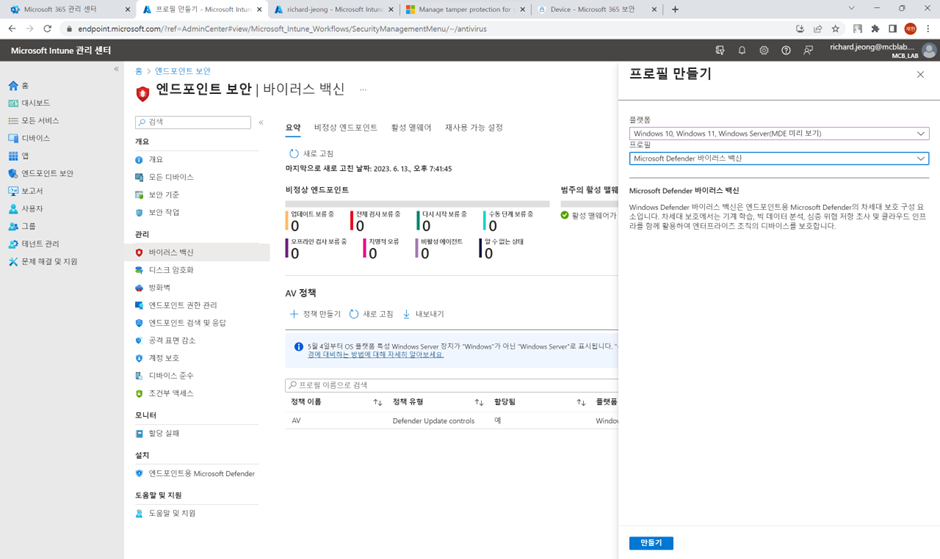Switch to the 활성 맬웨어 tab
The image size is (940, 559).
tap(411, 128)
